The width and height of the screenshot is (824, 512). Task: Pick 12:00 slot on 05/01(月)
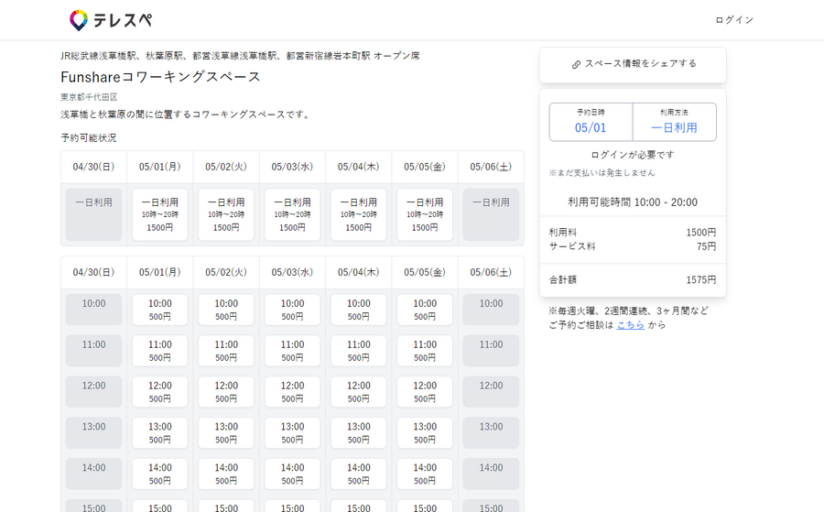(160, 392)
